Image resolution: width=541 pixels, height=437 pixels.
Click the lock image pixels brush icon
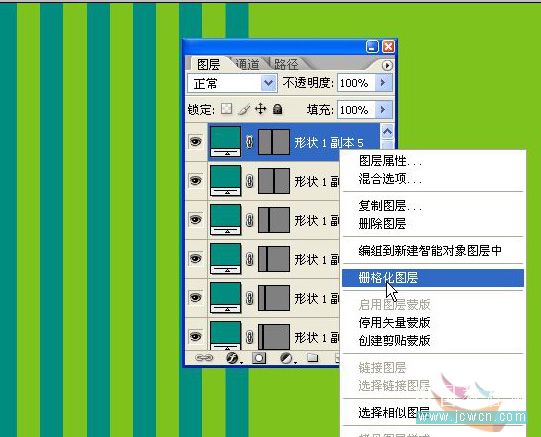click(244, 110)
